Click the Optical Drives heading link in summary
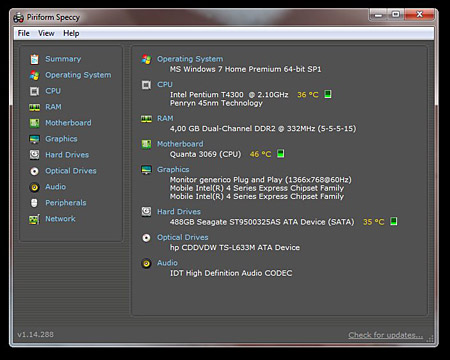The image size is (450, 360). point(183,237)
